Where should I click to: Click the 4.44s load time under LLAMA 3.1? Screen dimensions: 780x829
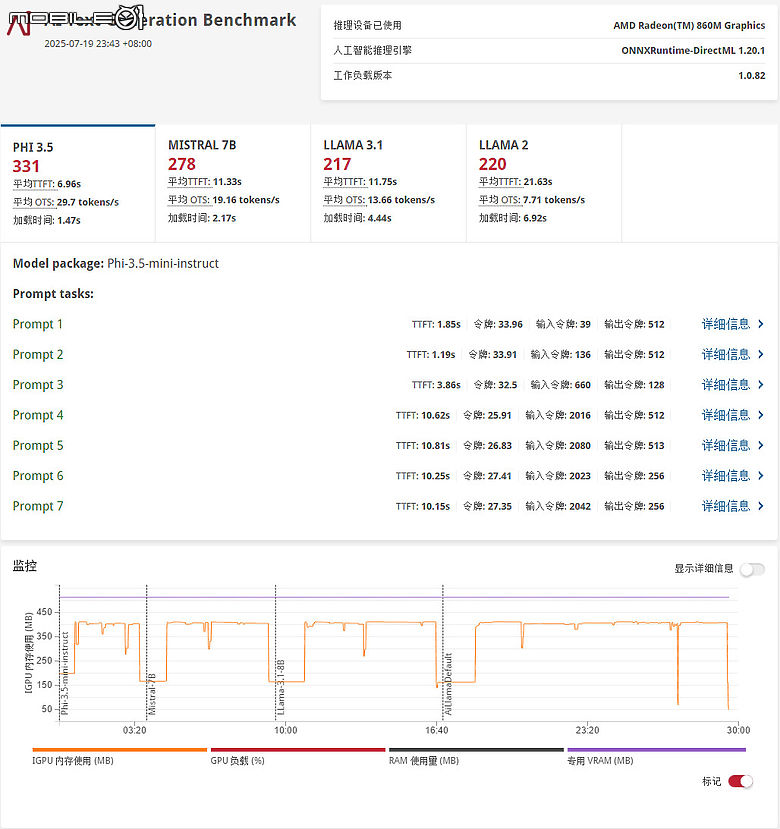(x=379, y=218)
